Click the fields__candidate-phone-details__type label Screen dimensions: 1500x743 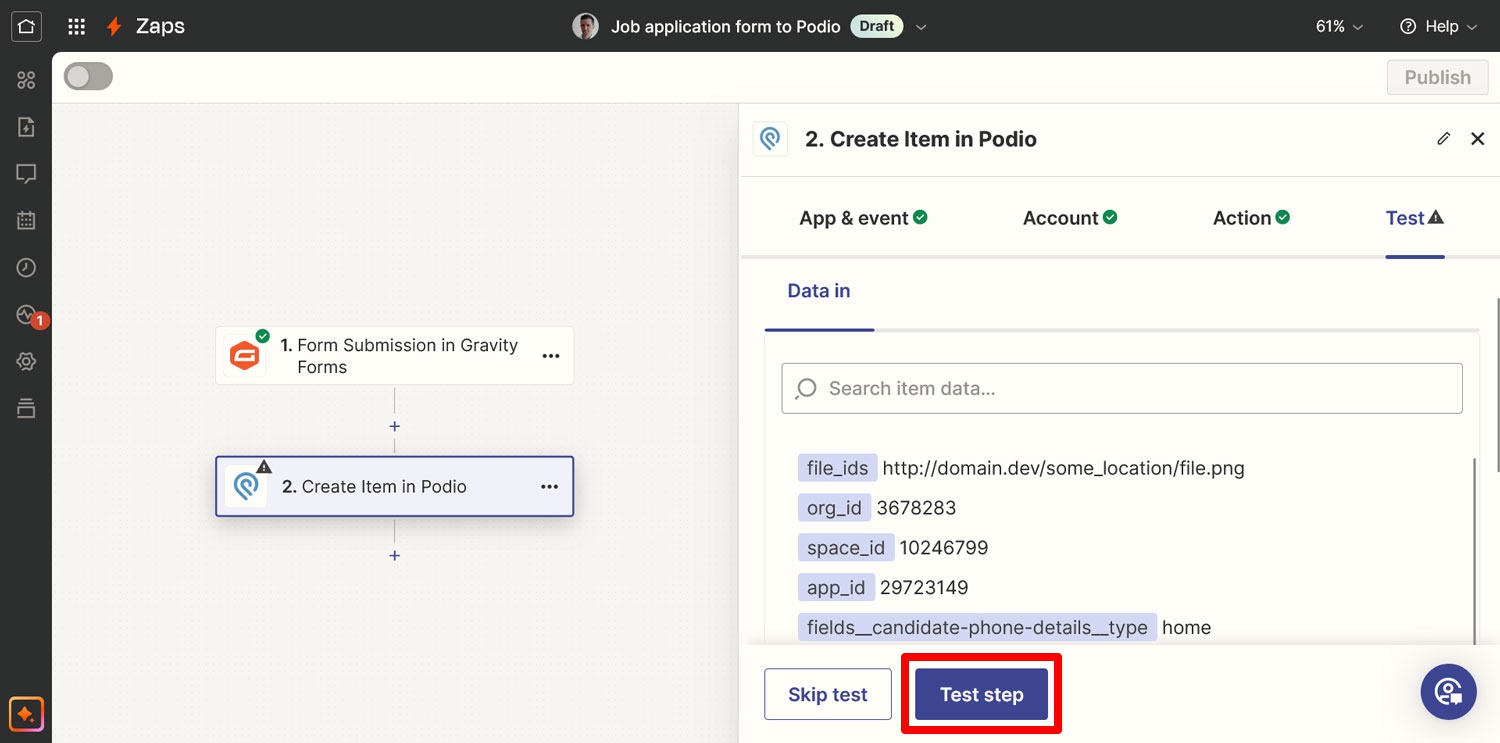pyautogui.click(x=977, y=628)
